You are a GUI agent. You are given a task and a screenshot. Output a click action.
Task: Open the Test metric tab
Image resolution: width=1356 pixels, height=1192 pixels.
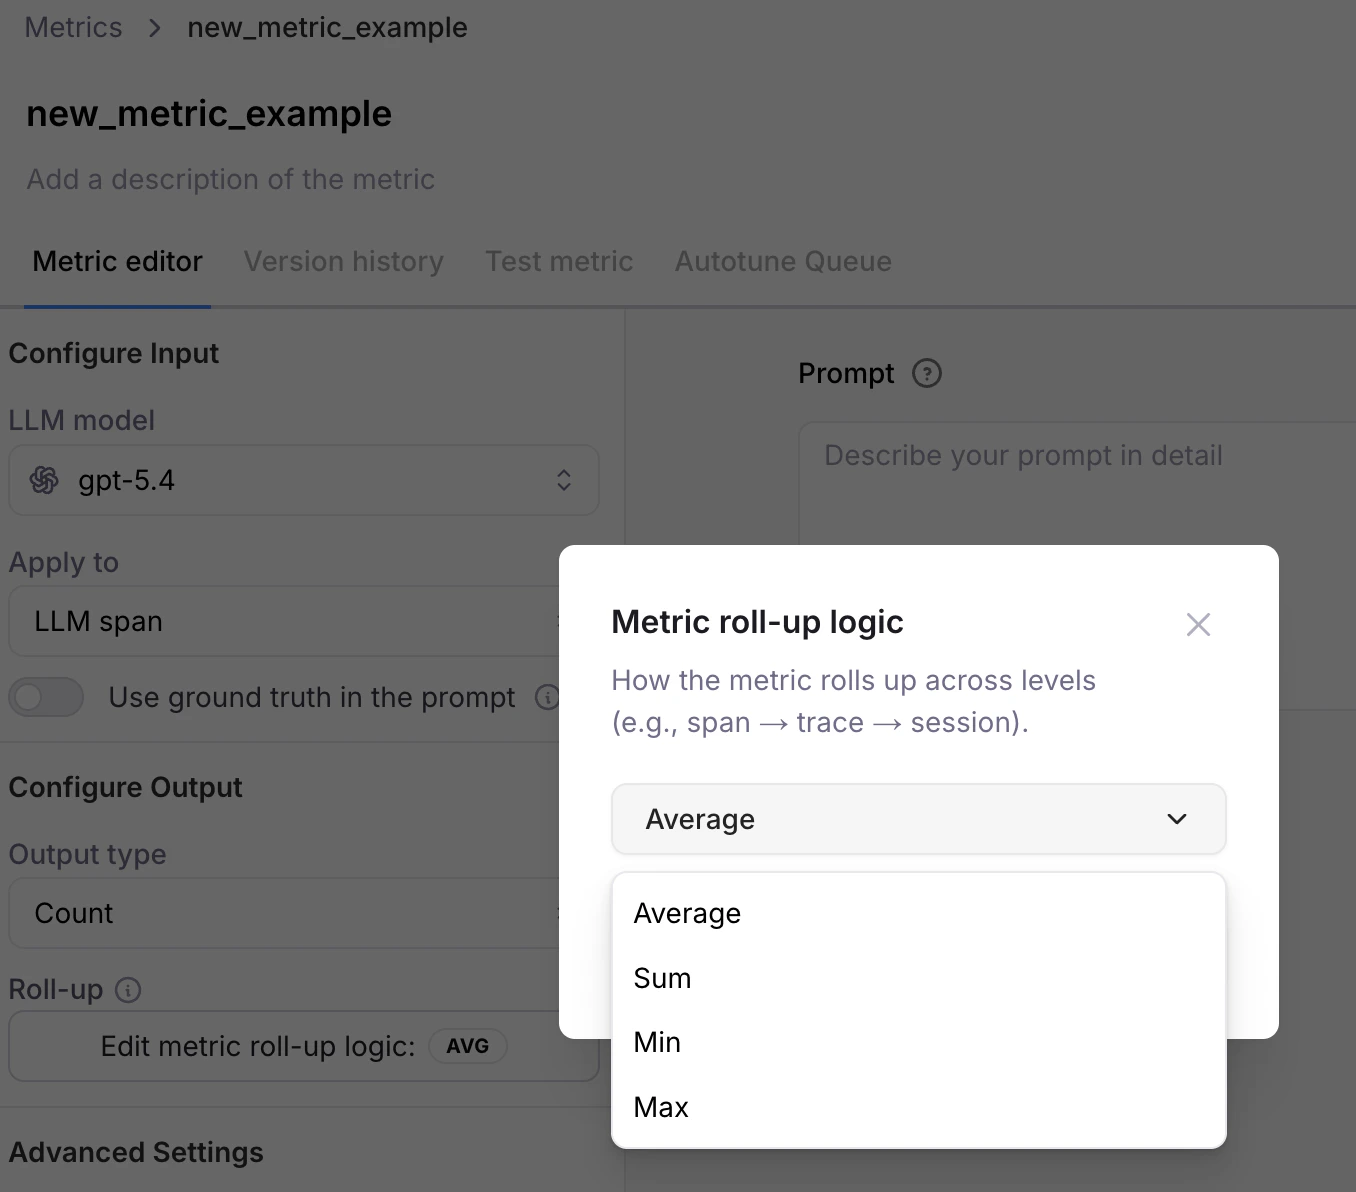[x=559, y=261]
